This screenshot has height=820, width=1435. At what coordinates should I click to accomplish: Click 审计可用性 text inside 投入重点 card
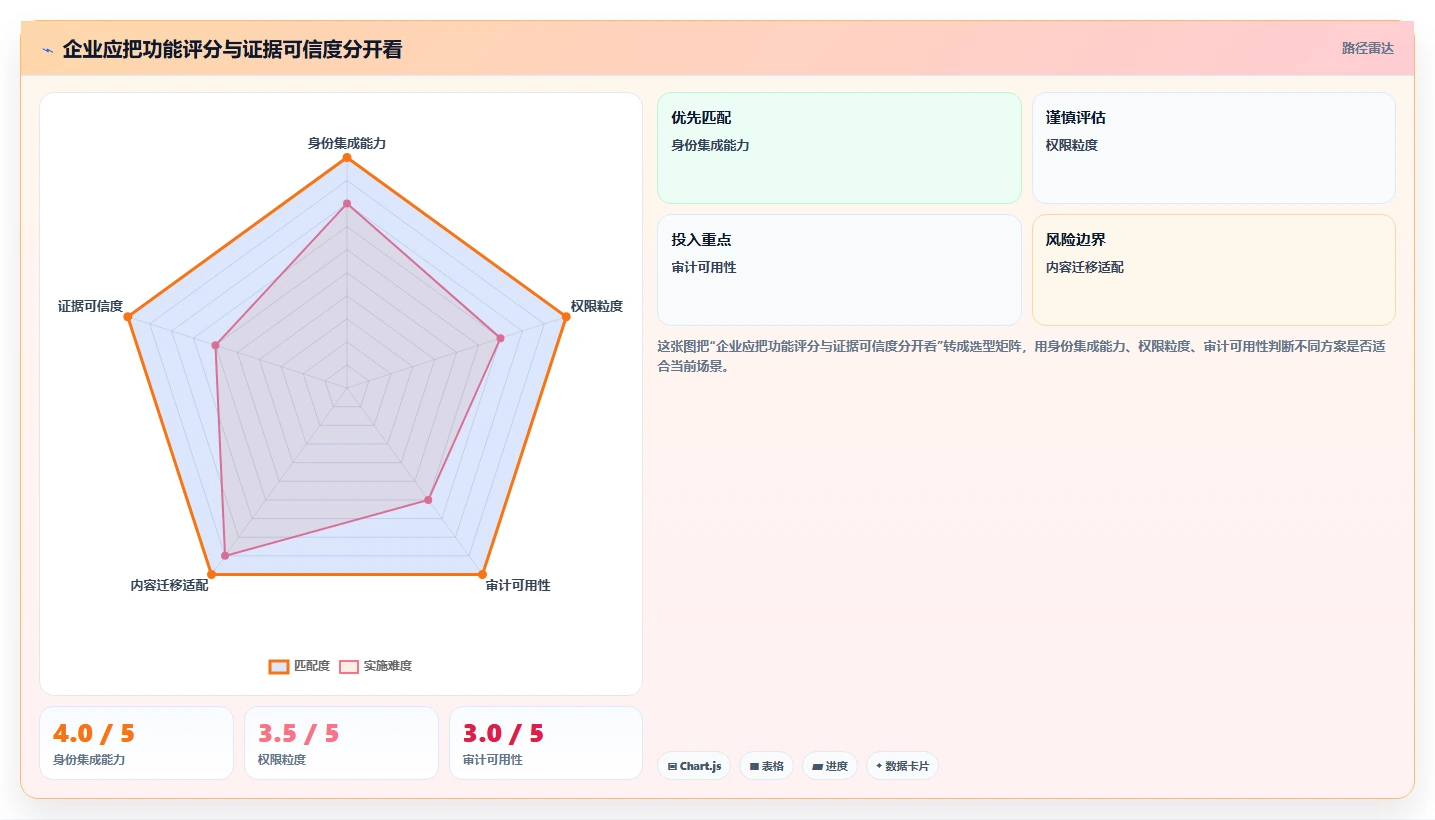coord(704,267)
